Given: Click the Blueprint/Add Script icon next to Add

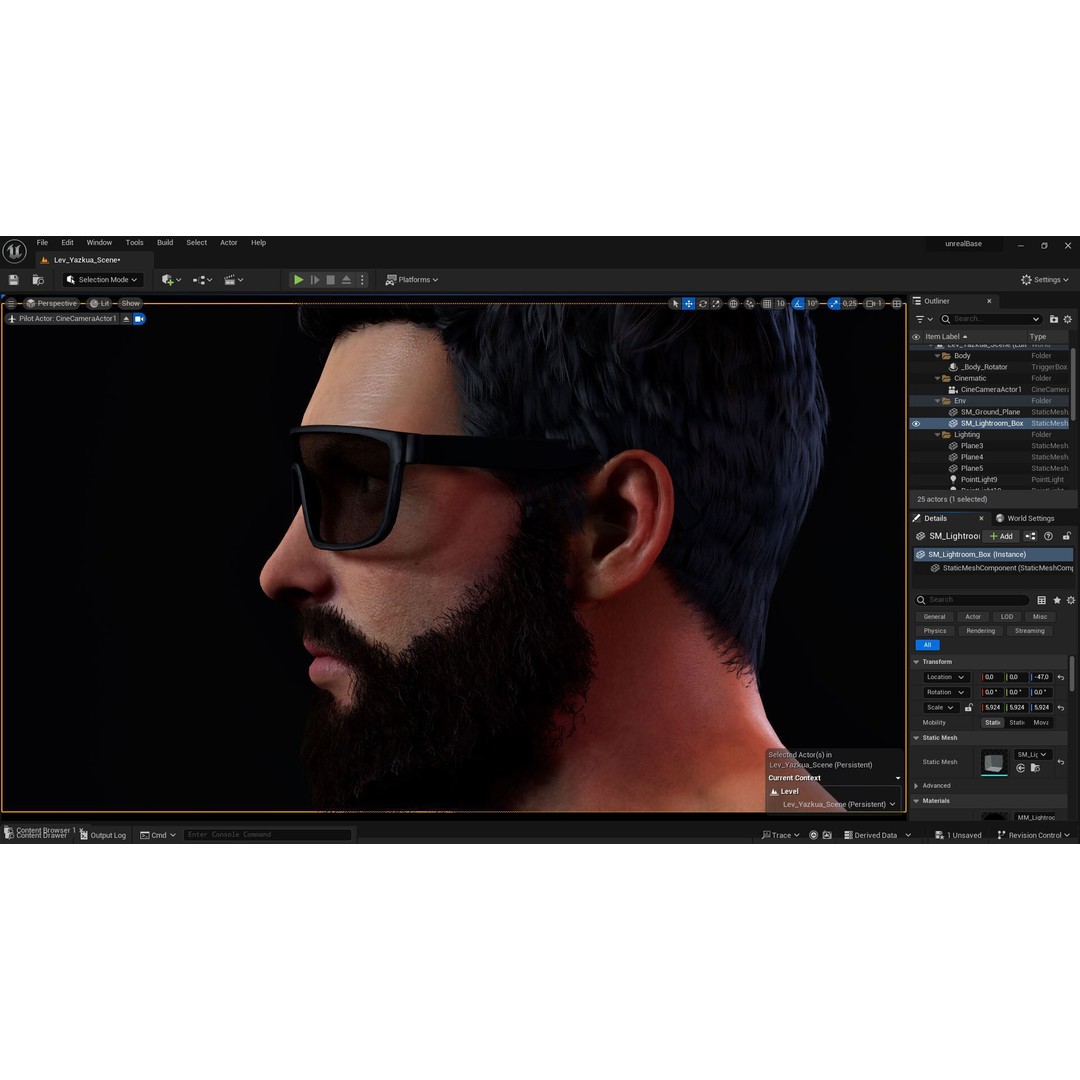Looking at the screenshot, I should 1030,537.
